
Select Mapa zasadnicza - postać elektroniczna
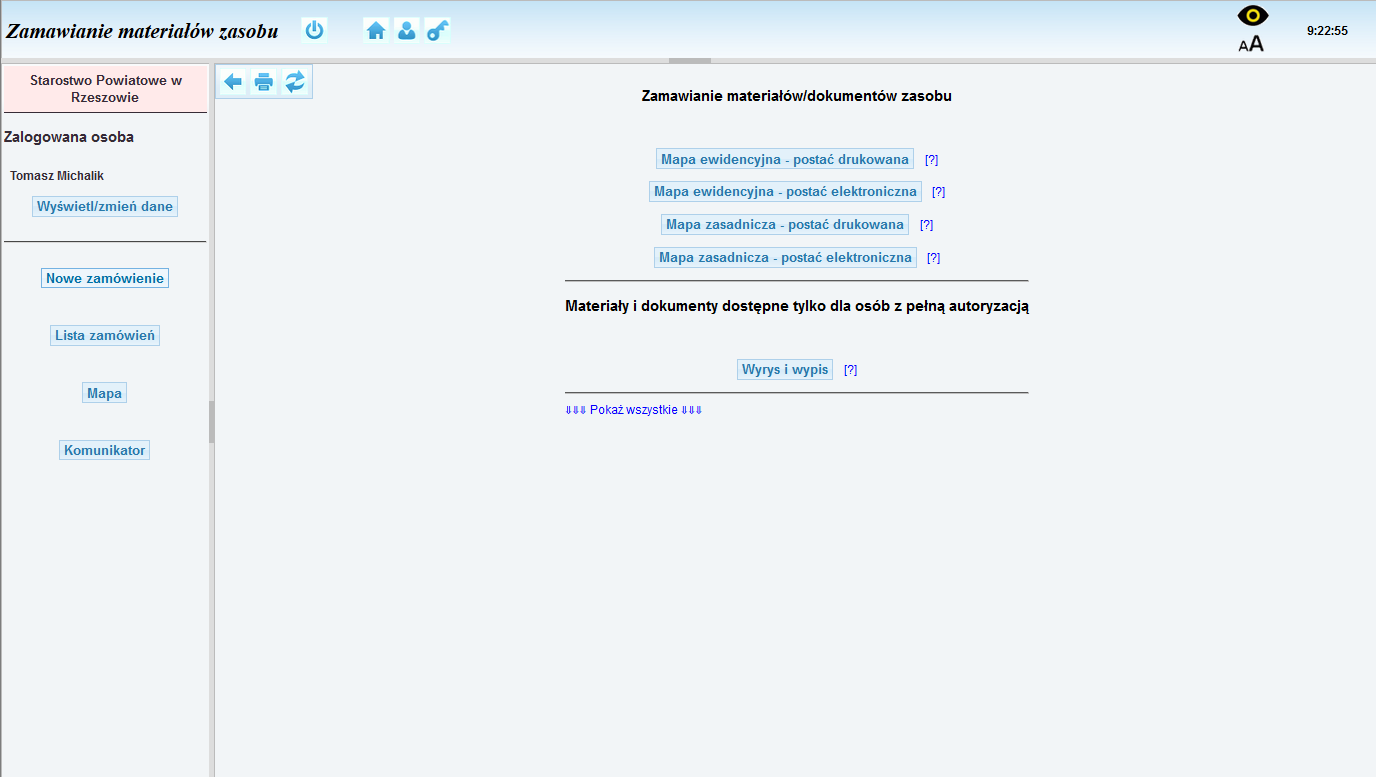pos(785,257)
